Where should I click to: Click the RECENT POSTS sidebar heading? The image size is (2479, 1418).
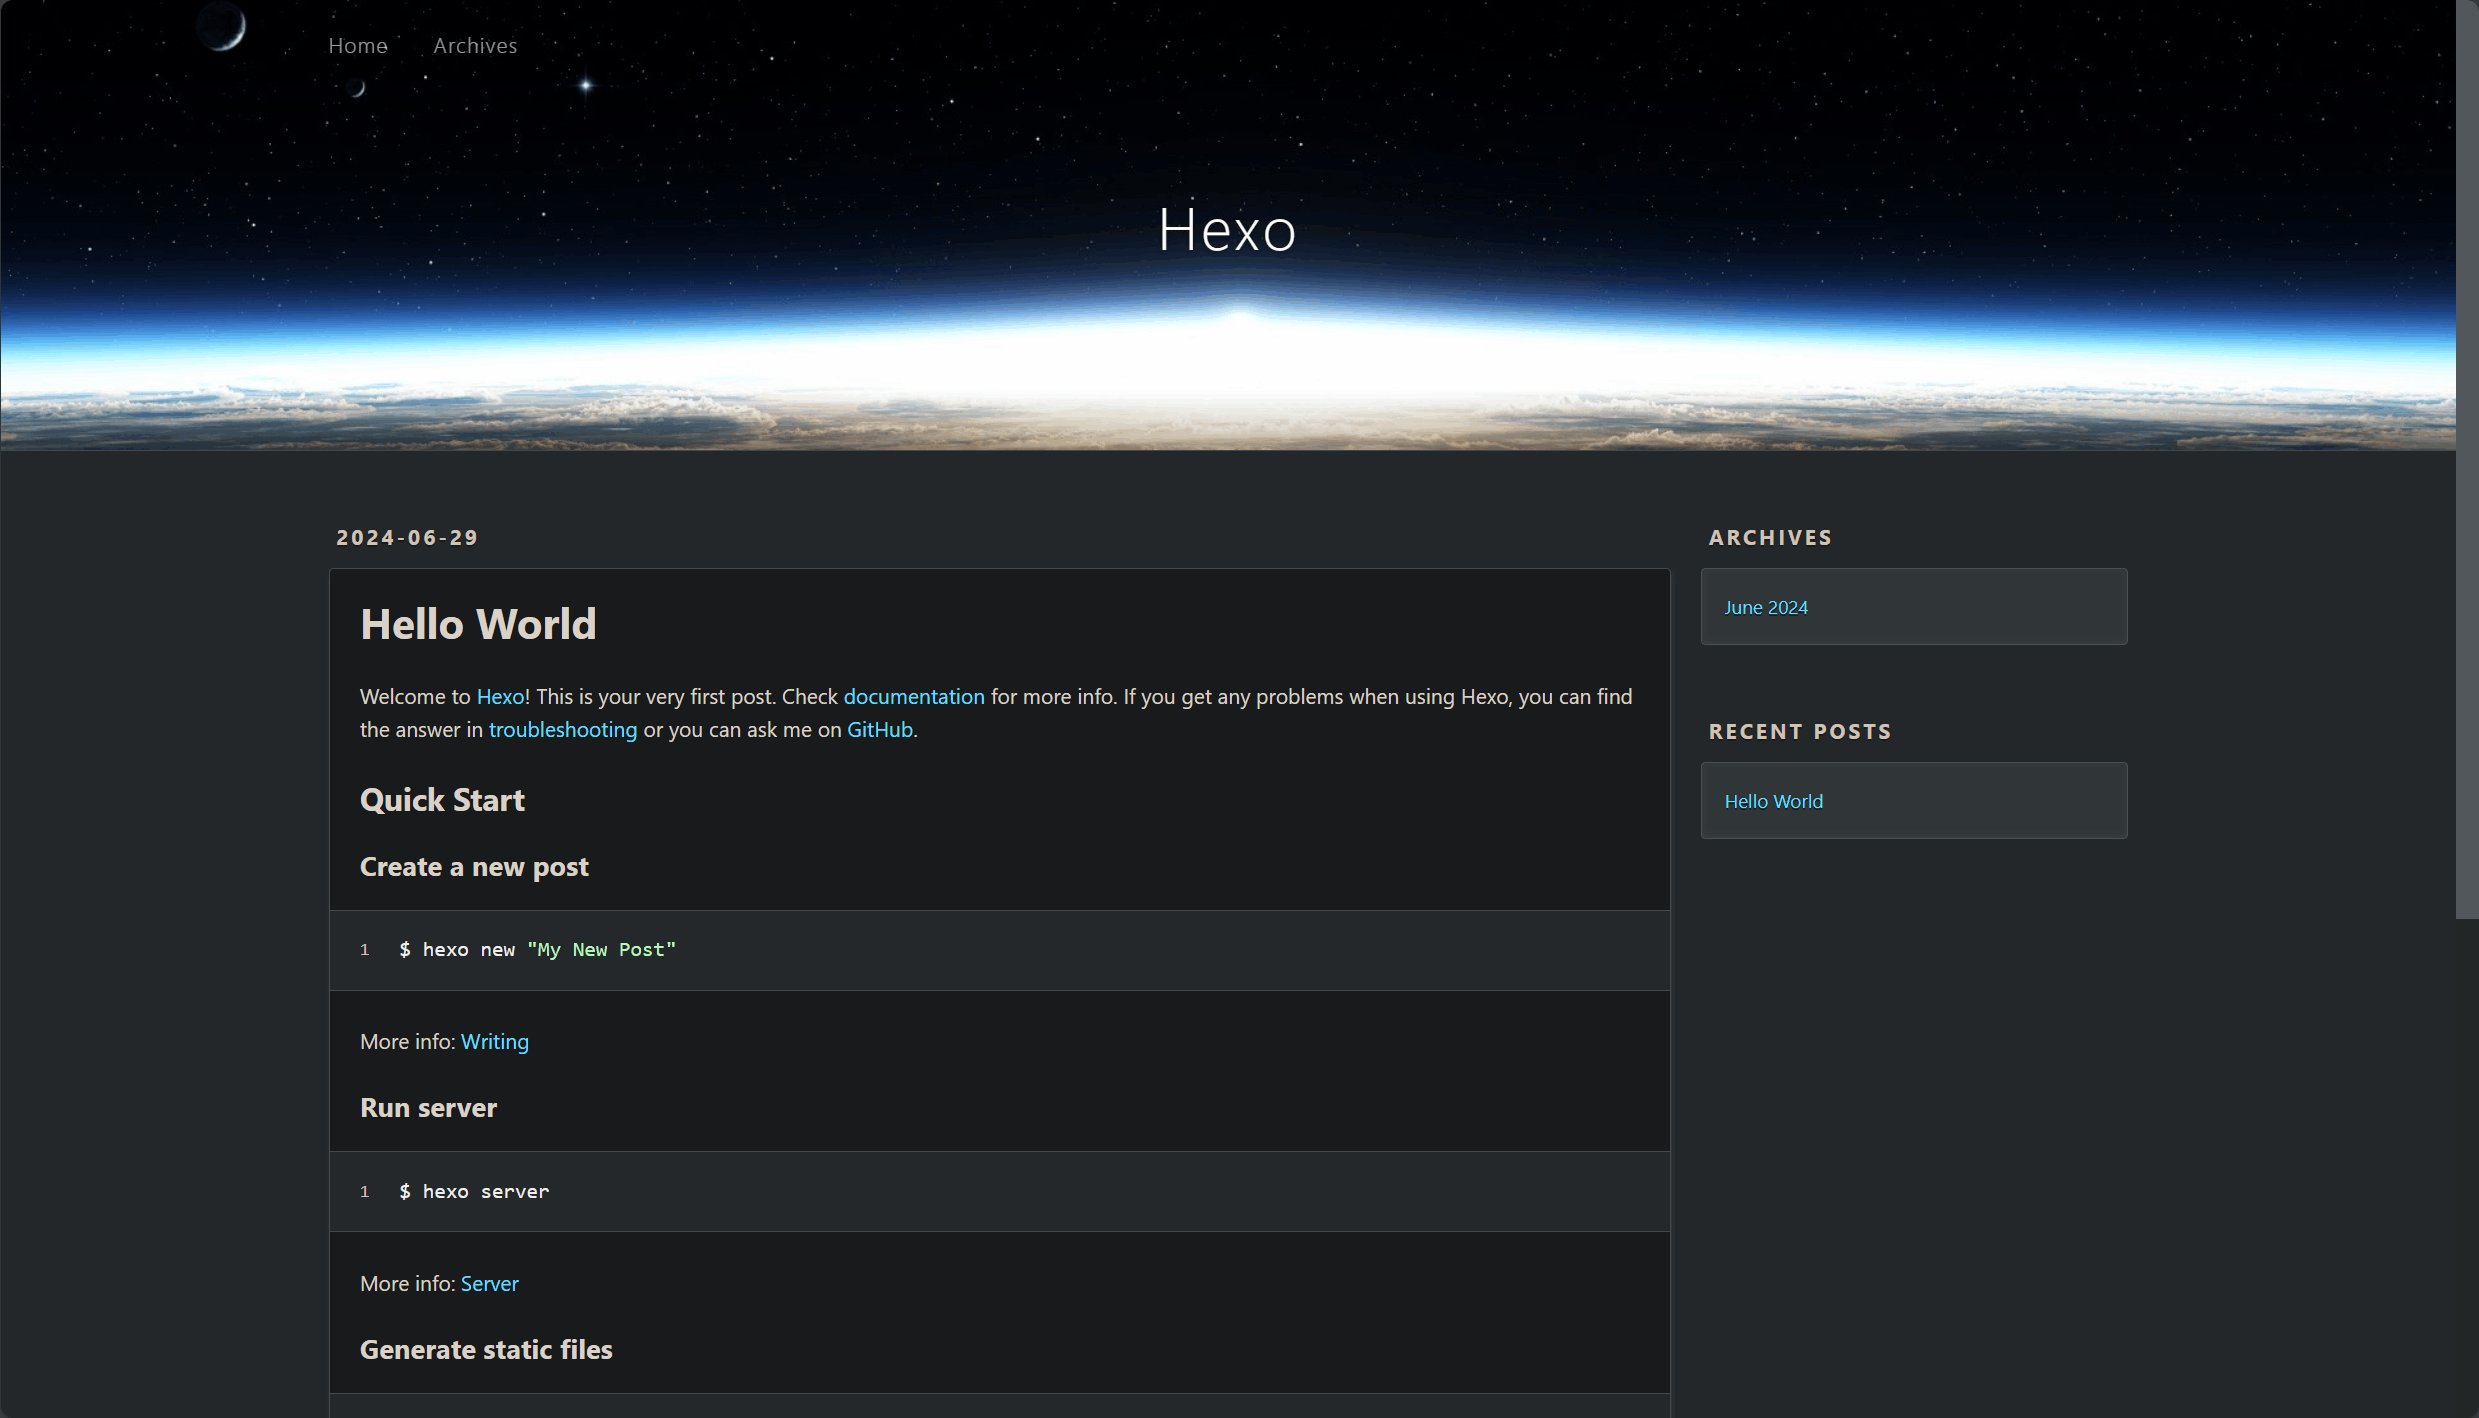coord(1800,732)
